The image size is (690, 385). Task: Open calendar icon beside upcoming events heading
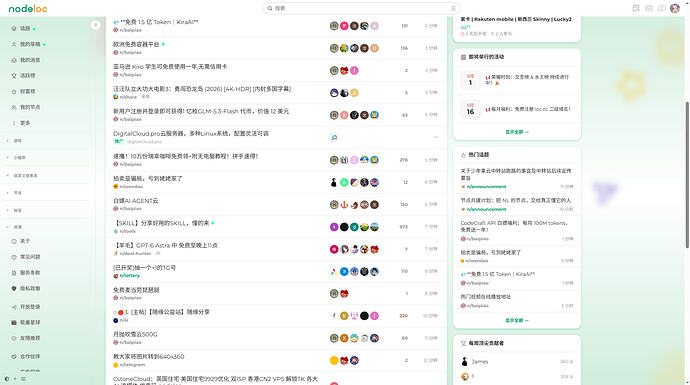463,57
